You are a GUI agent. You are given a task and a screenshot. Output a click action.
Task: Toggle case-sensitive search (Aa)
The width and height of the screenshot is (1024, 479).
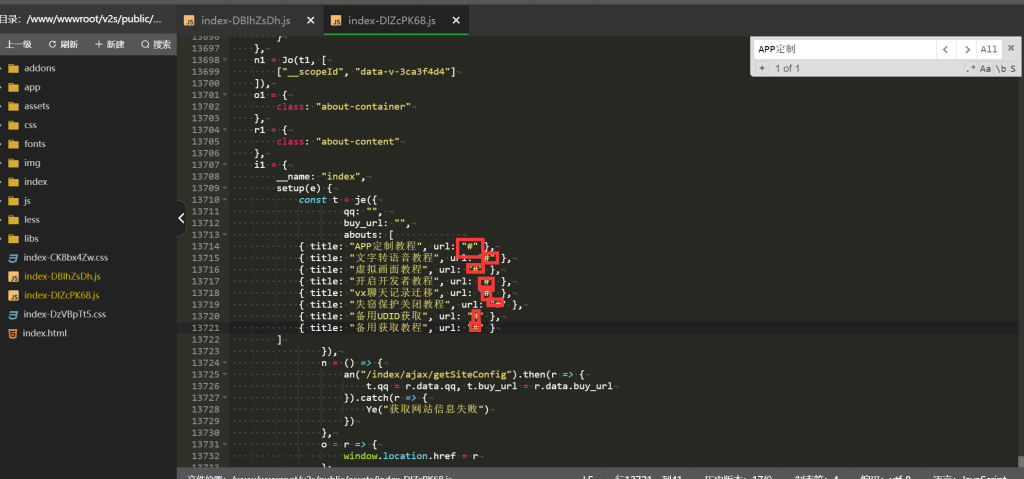(985, 69)
